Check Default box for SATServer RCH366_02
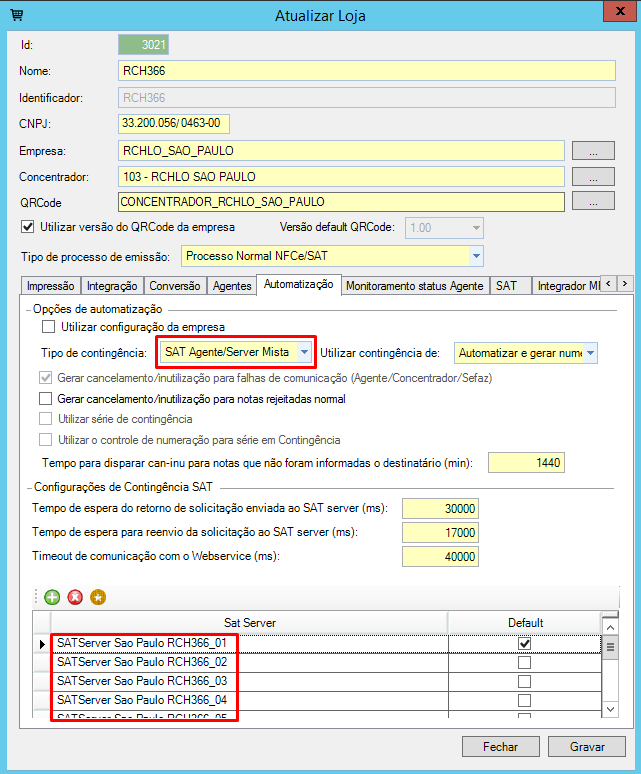 (x=524, y=662)
